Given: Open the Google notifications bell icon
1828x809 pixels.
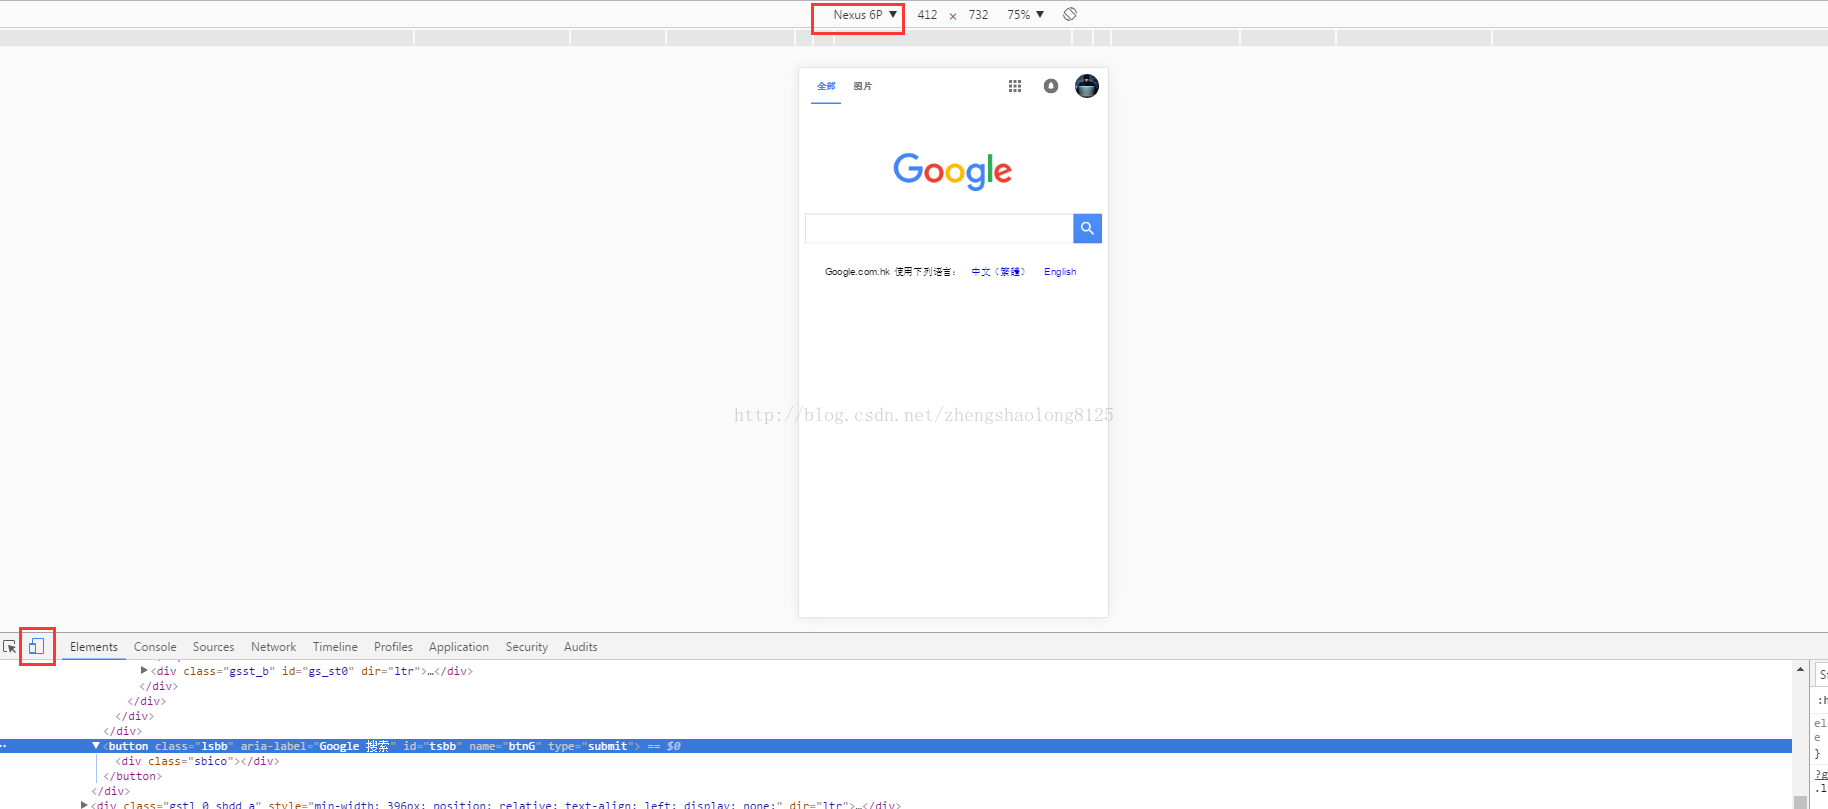Looking at the screenshot, I should 1051,86.
